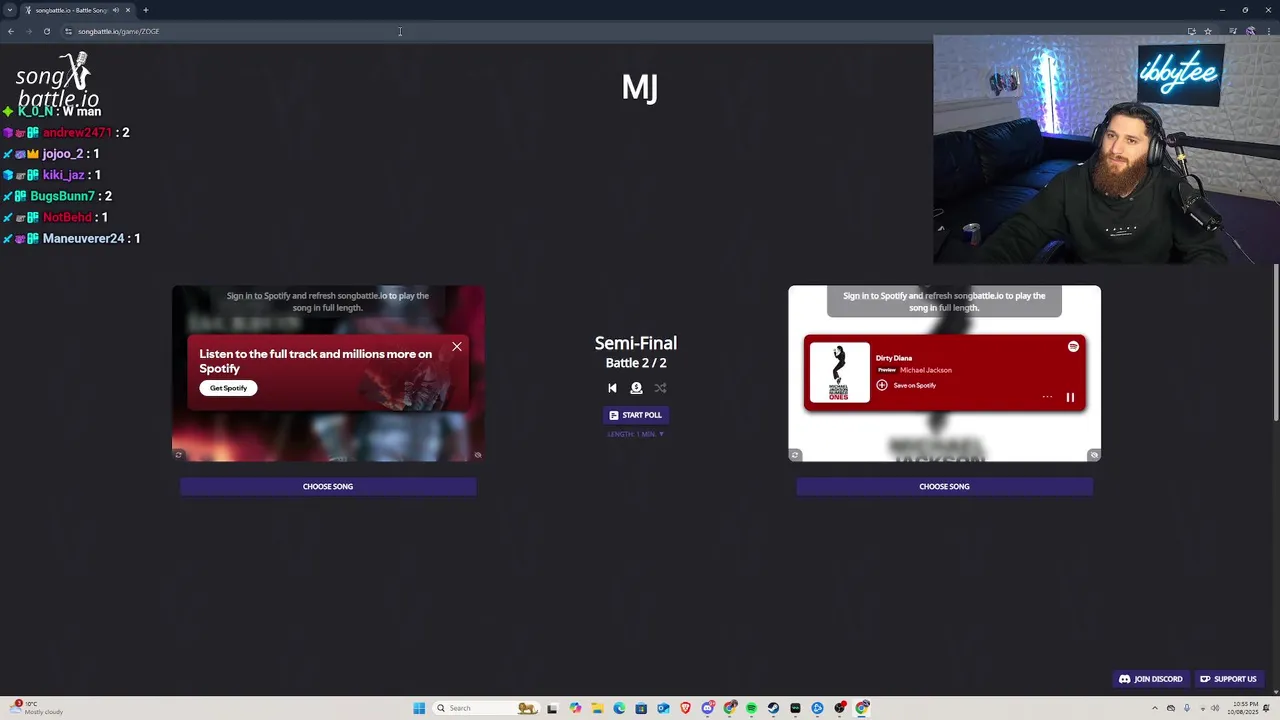Image resolution: width=1280 pixels, height=720 pixels.
Task: Open the Microsoft Edge taskbar icon
Action: pyautogui.click(x=619, y=708)
